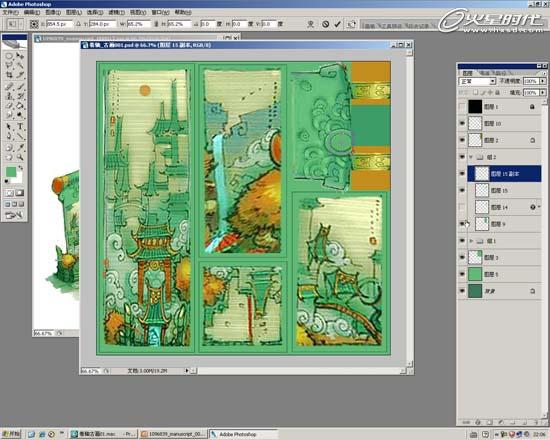Expand the 组 1 group

tap(471, 241)
